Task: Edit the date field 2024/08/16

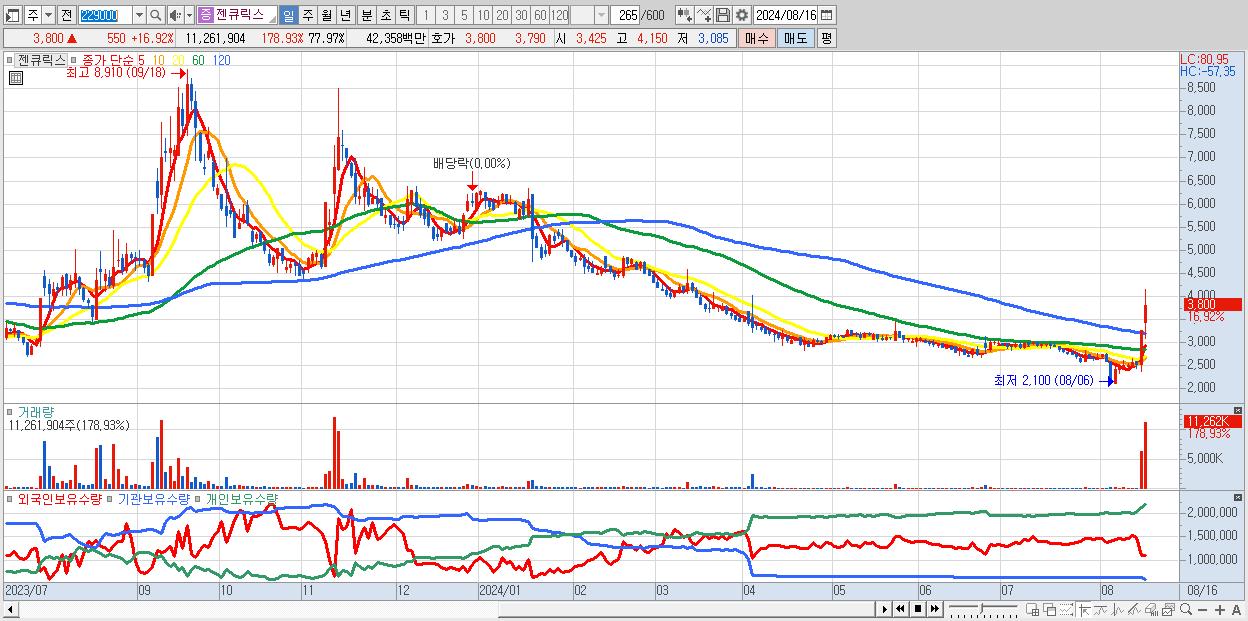Action: pos(787,16)
